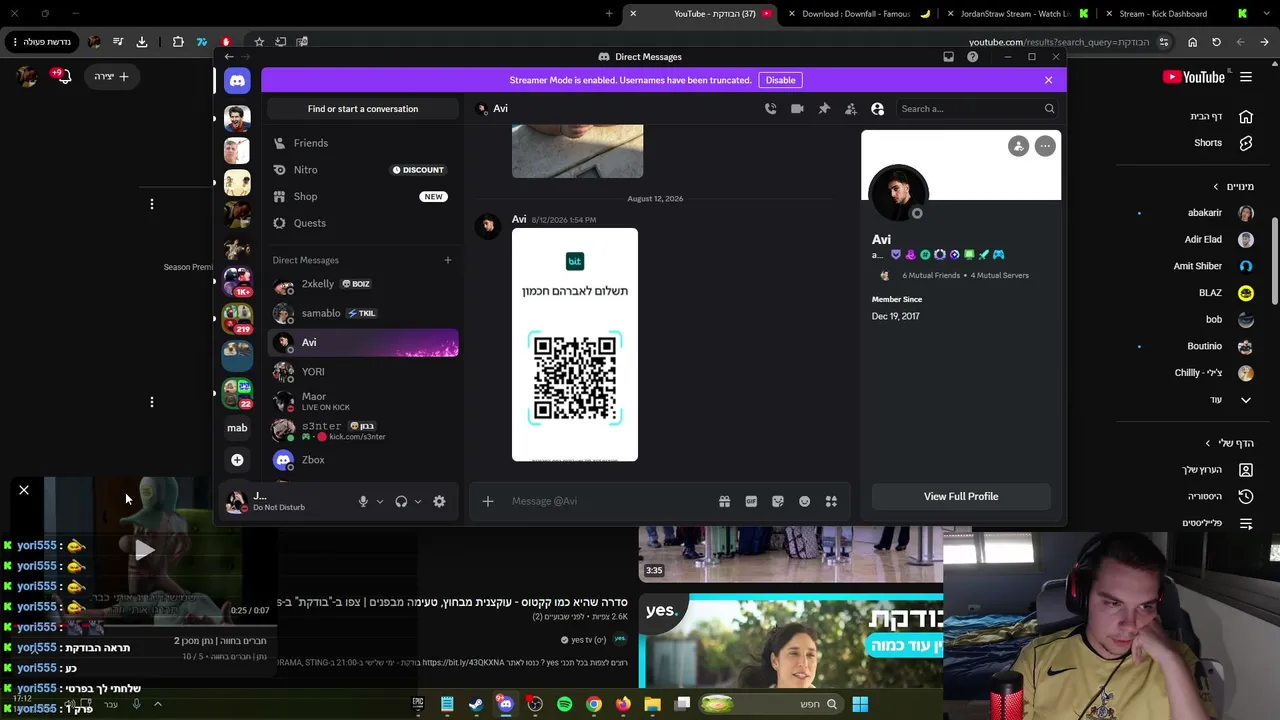Open the QR code image attachment

click(575, 345)
